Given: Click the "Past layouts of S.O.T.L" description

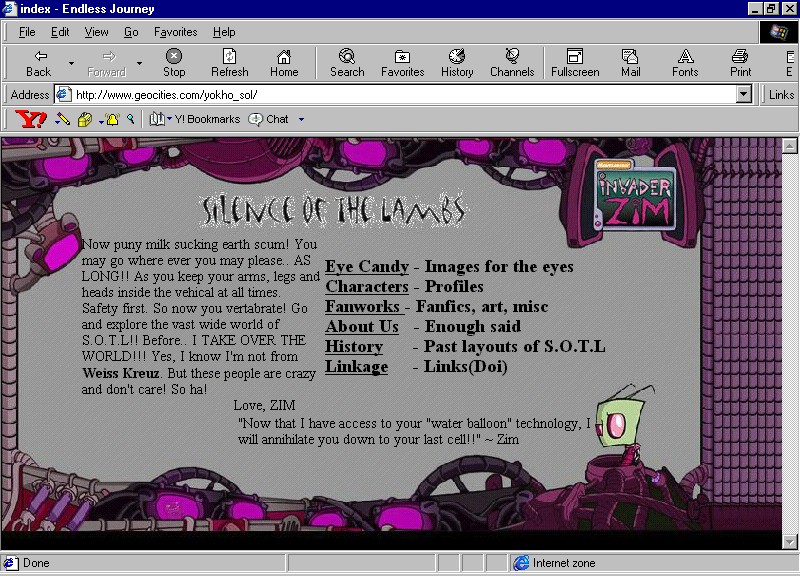Looking at the screenshot, I should point(514,346).
